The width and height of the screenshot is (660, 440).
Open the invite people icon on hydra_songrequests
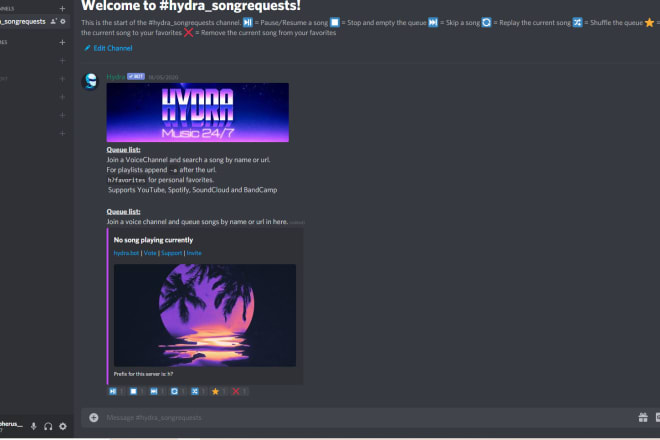click(x=53, y=21)
